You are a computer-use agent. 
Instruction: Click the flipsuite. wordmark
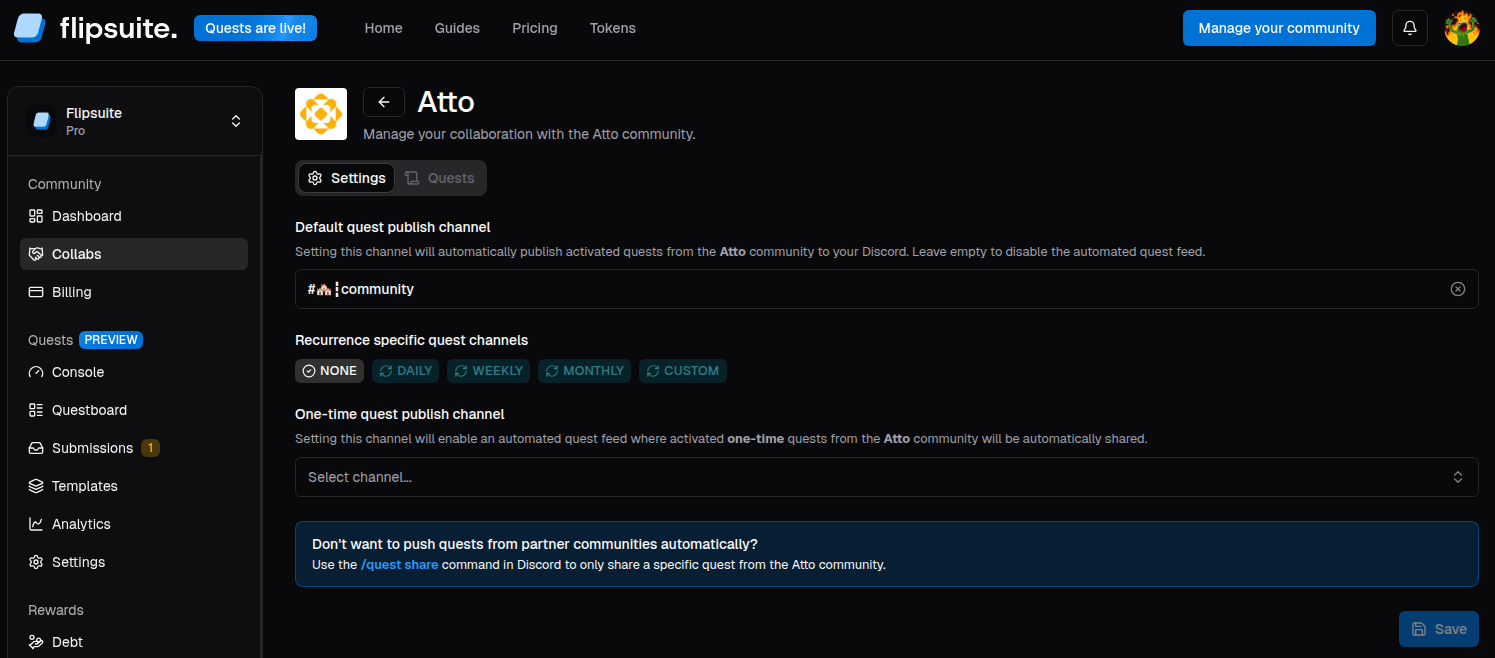(118, 28)
